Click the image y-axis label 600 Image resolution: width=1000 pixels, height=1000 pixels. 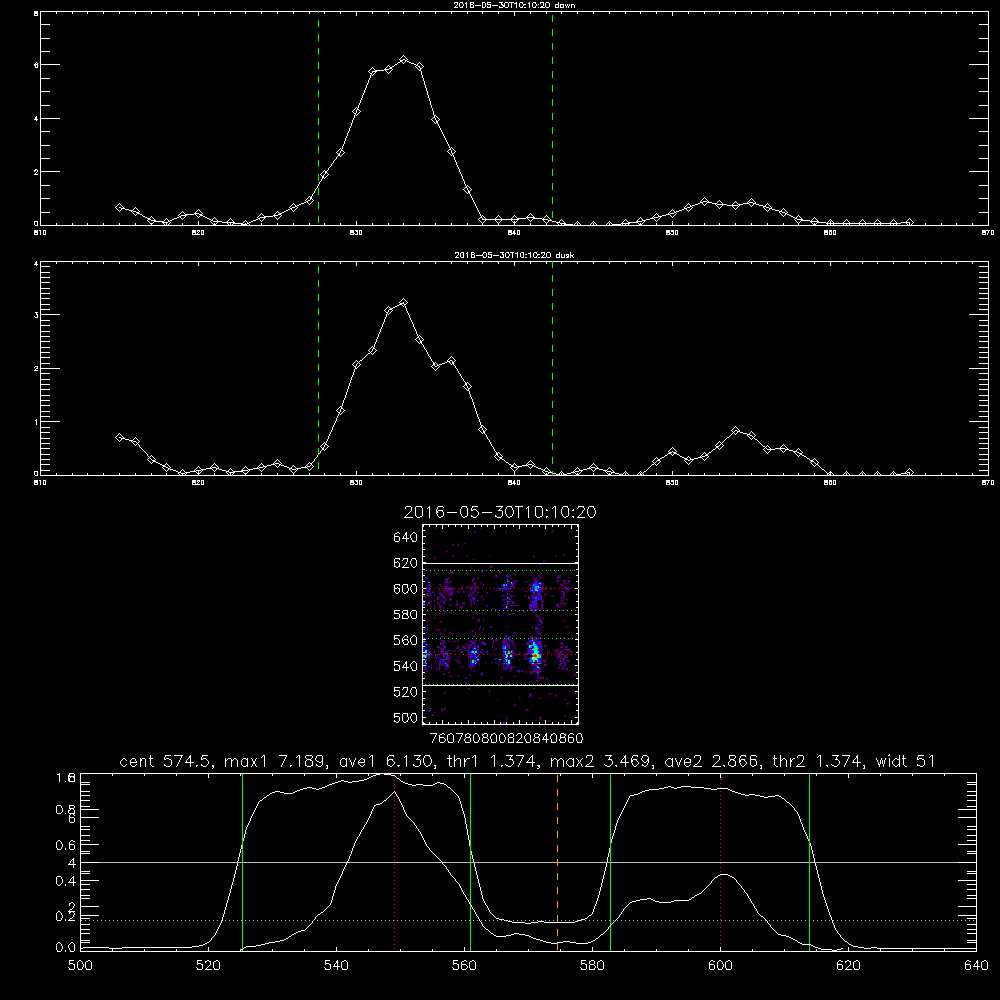click(x=406, y=589)
